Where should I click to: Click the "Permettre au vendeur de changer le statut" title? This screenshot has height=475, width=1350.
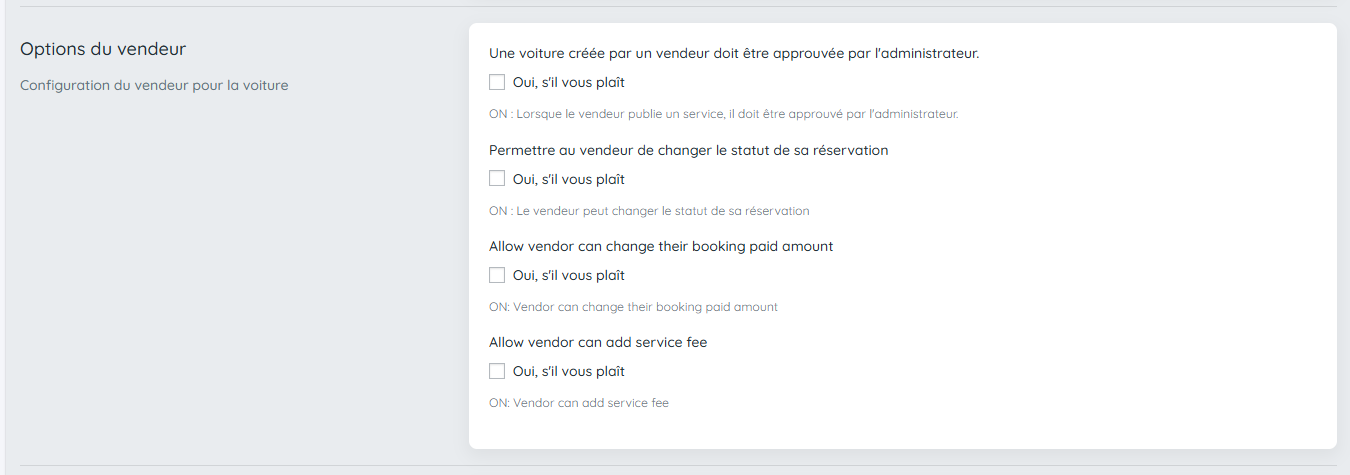click(x=688, y=150)
